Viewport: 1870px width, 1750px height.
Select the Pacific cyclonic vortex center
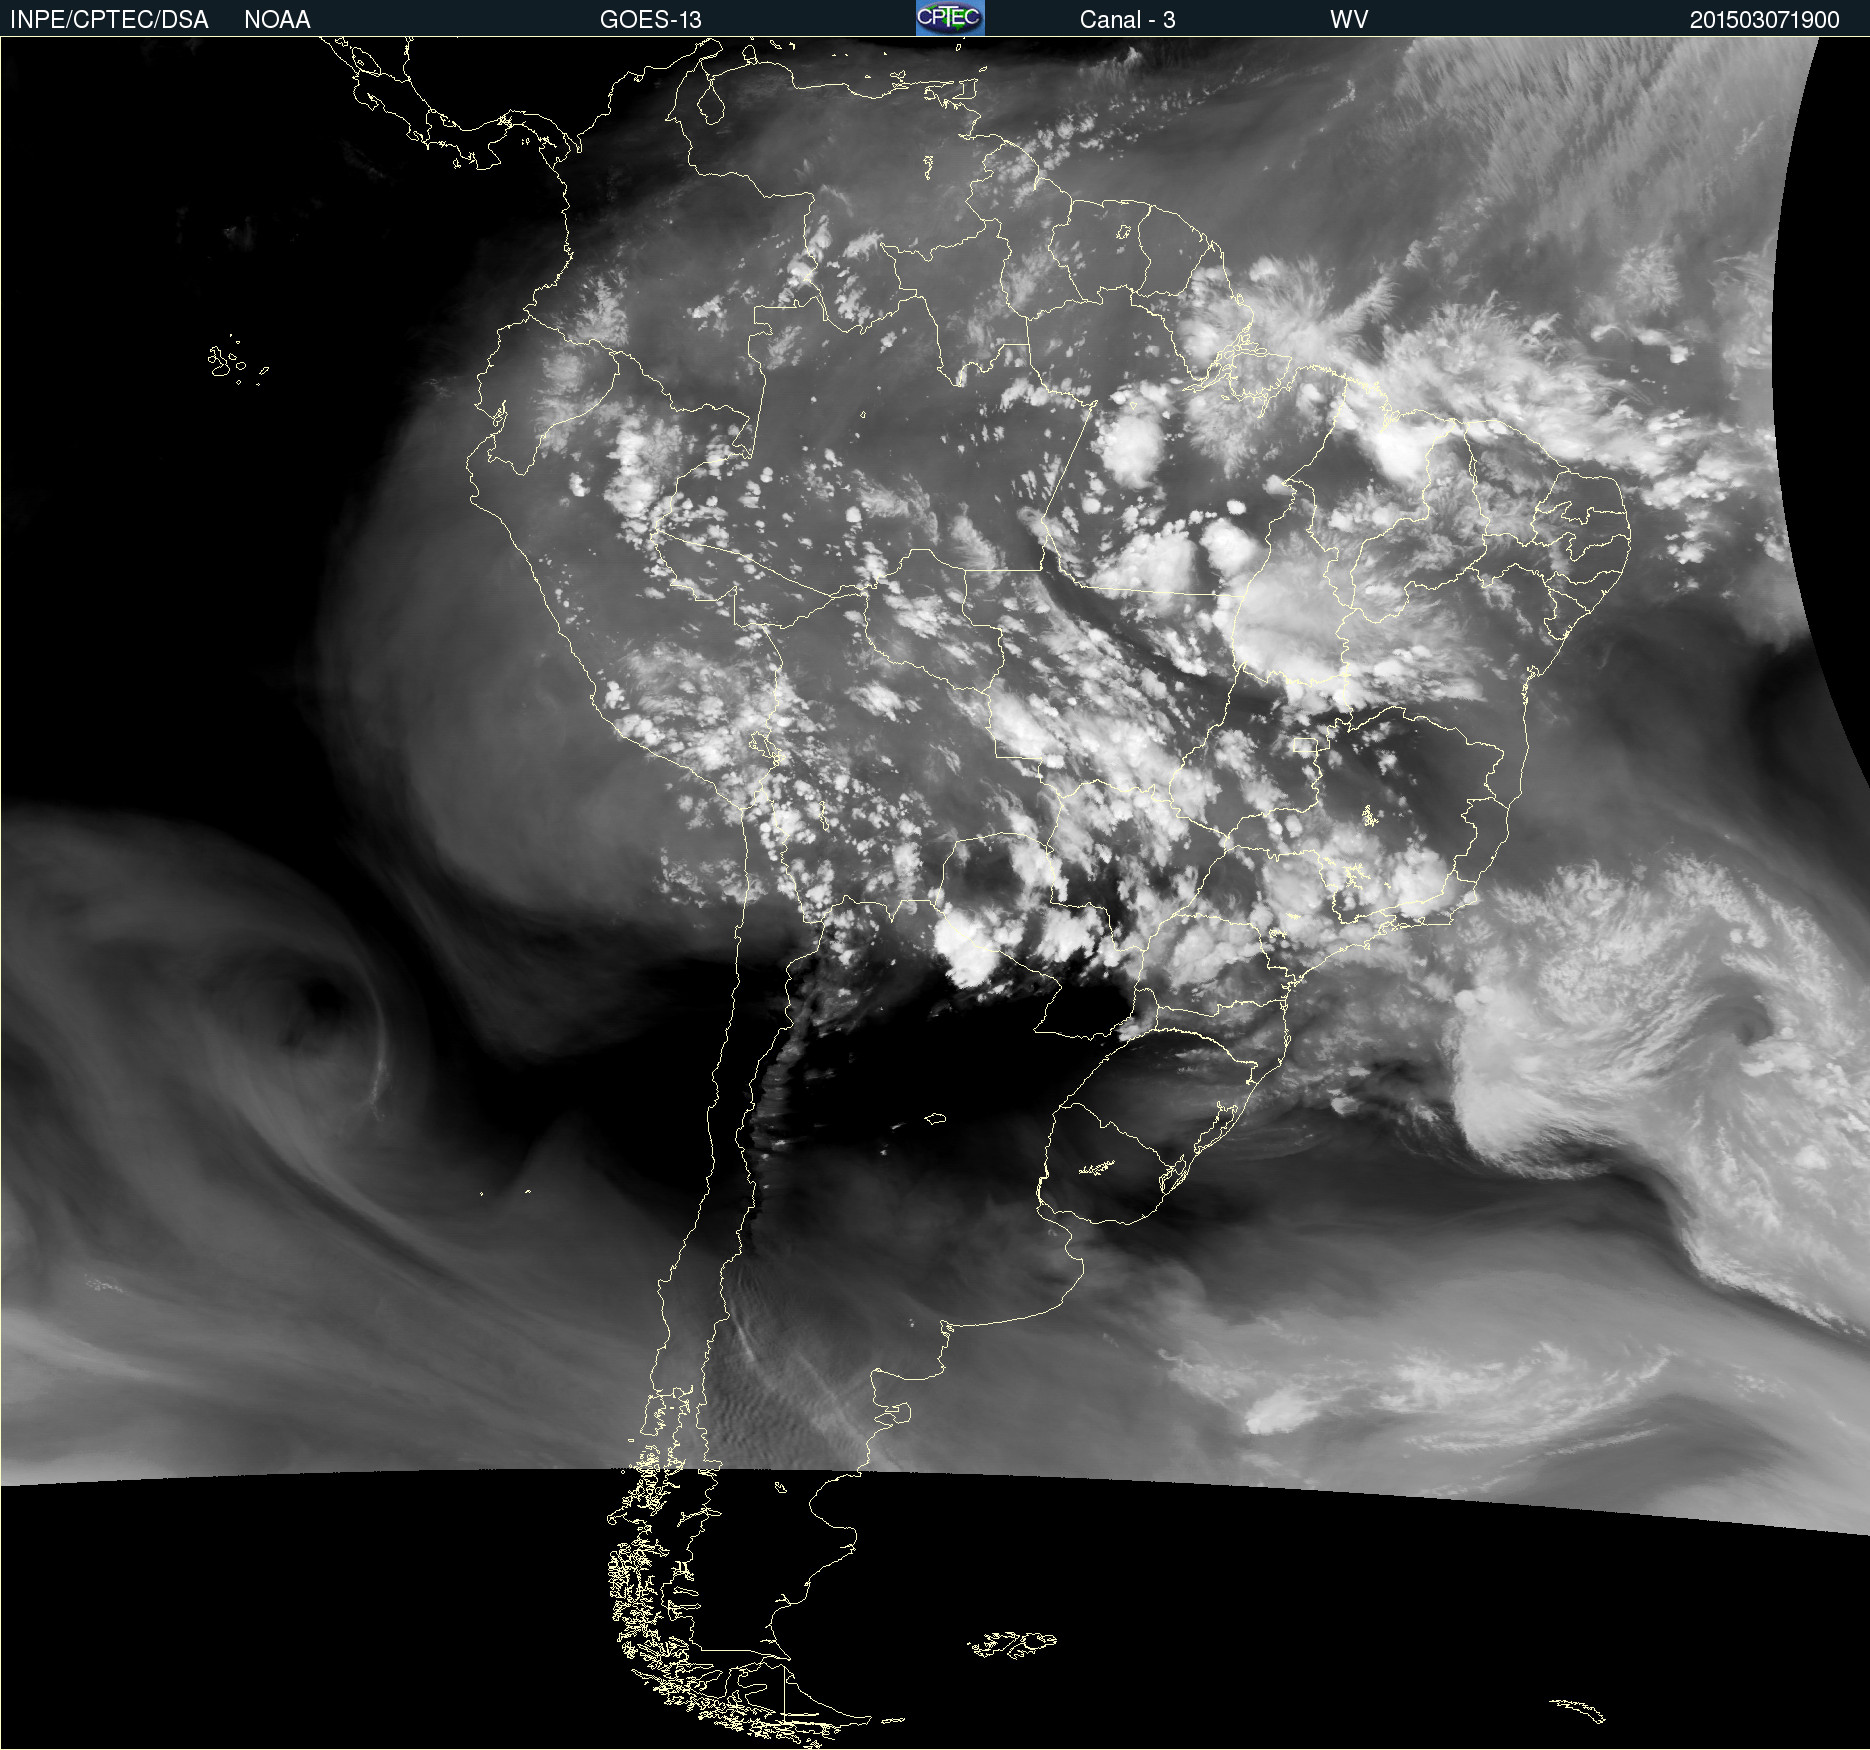pos(318,1000)
